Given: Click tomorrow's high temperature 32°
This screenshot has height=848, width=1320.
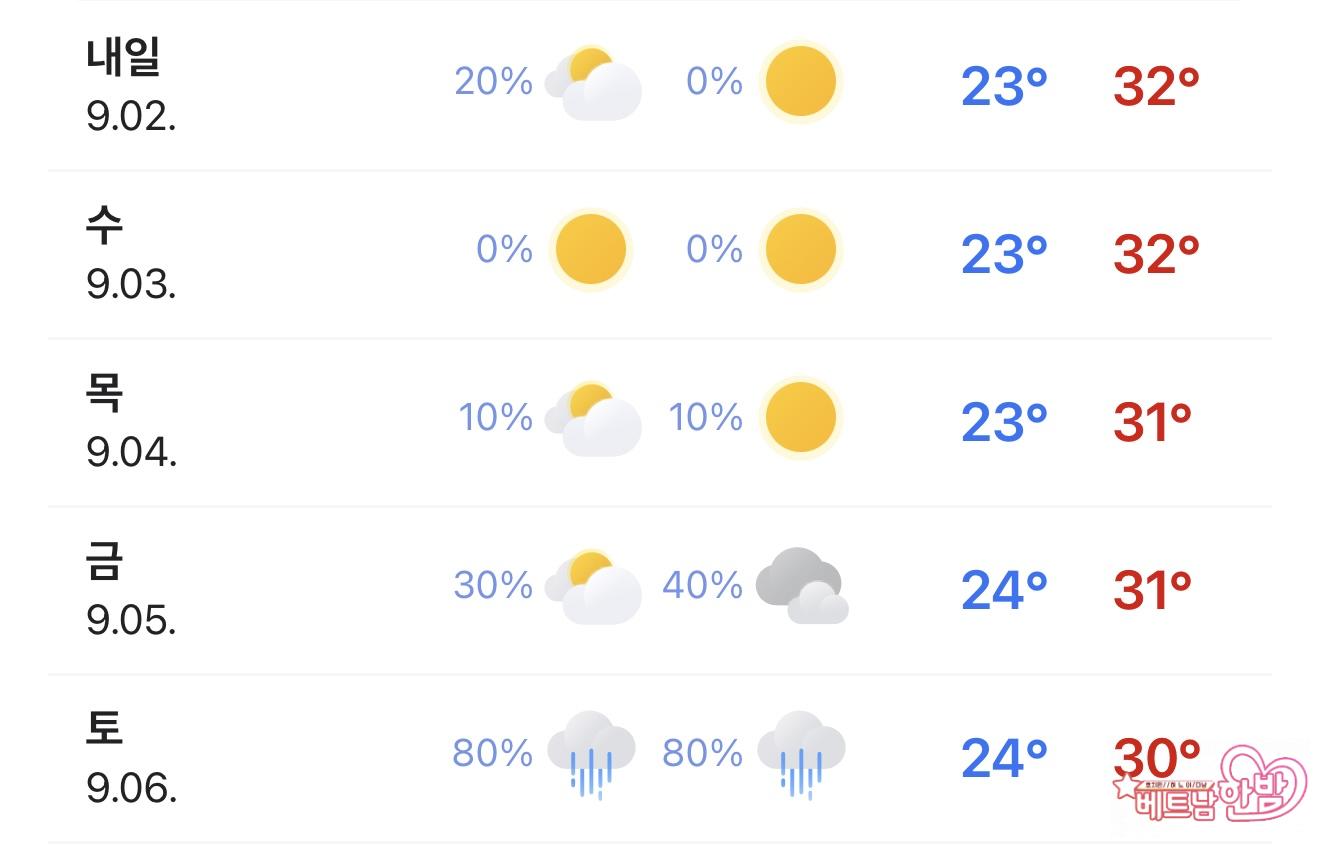Looking at the screenshot, I should coord(1156,88).
